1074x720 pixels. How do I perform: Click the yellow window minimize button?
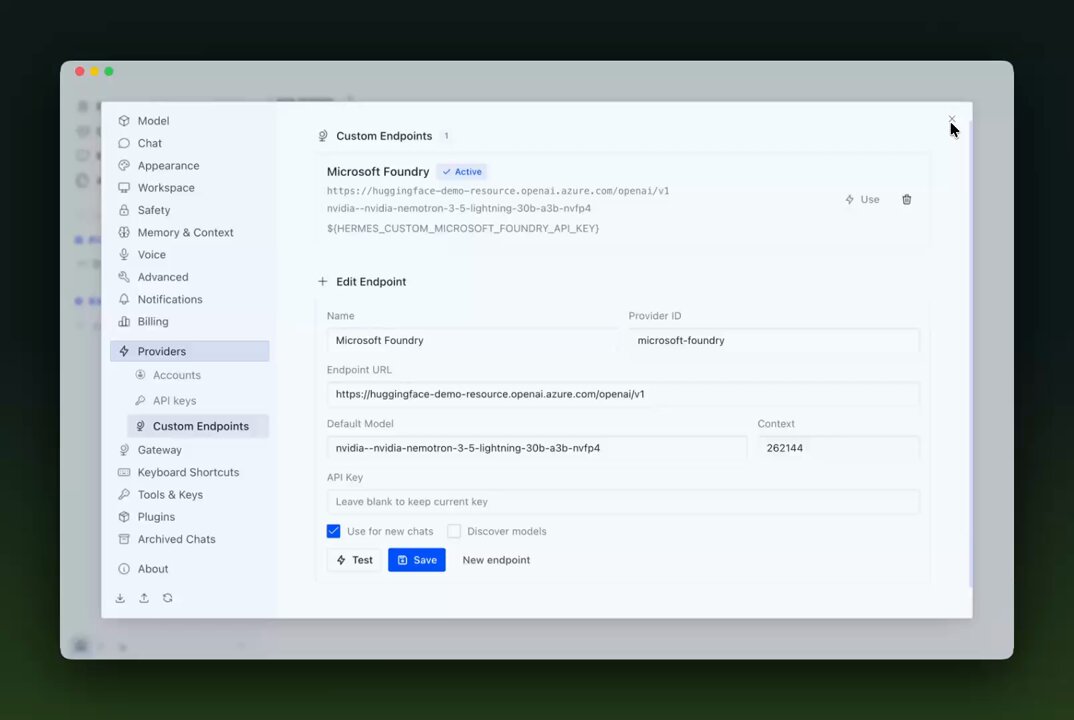click(95, 71)
